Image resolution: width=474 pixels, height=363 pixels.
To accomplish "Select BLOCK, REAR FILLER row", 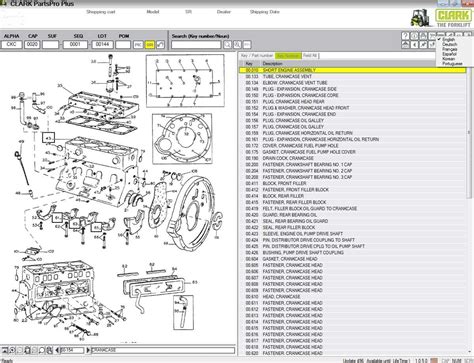I will (353, 196).
